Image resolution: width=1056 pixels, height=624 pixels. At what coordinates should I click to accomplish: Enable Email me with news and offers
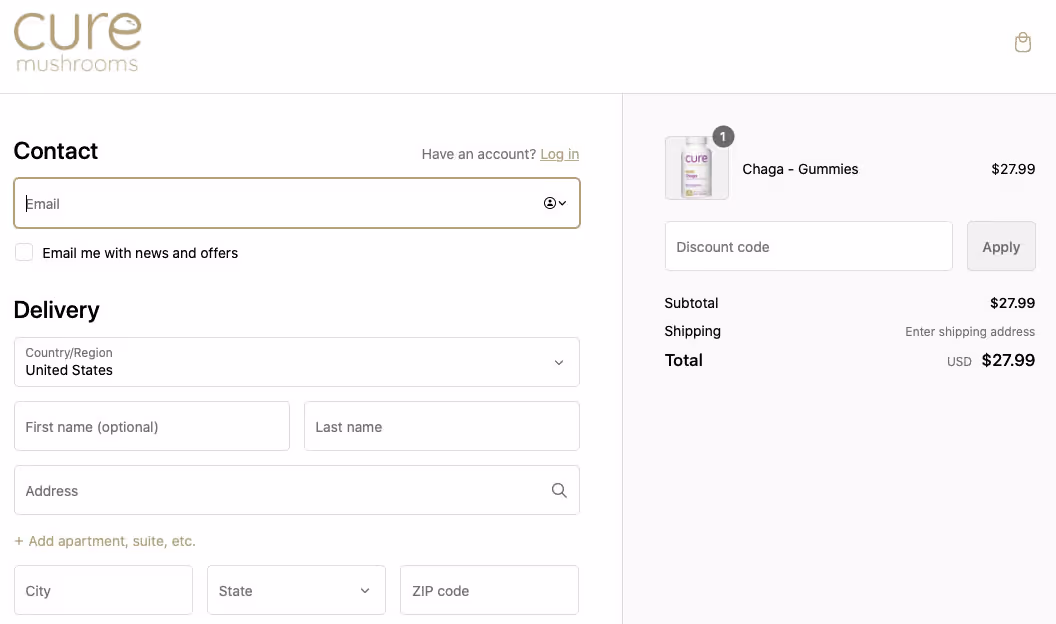[24, 252]
